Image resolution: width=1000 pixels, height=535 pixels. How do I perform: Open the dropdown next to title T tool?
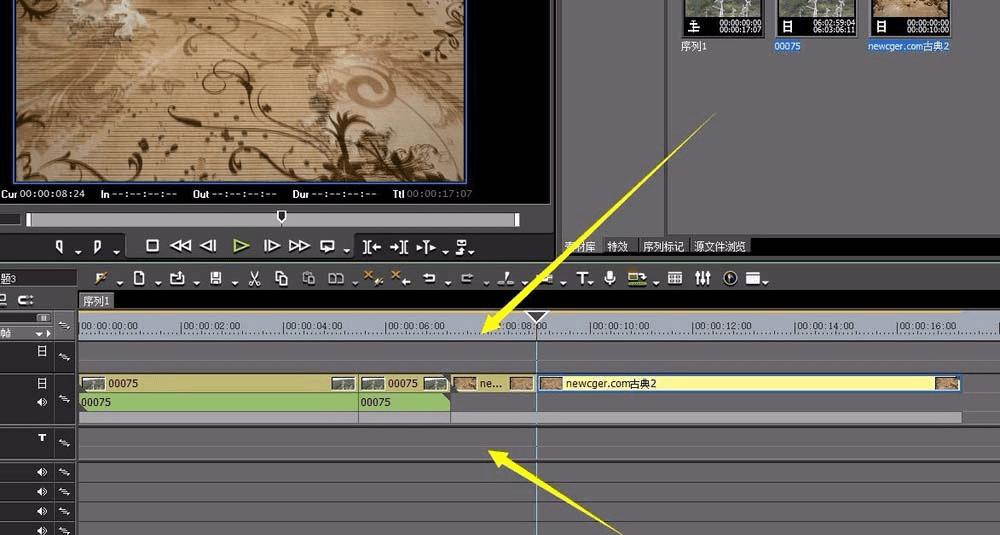(x=591, y=282)
